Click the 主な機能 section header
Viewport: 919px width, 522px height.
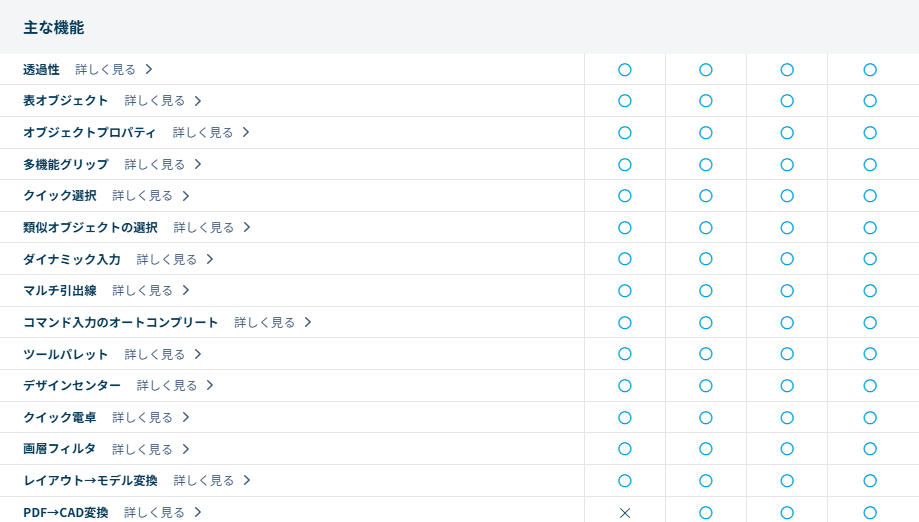coord(54,28)
